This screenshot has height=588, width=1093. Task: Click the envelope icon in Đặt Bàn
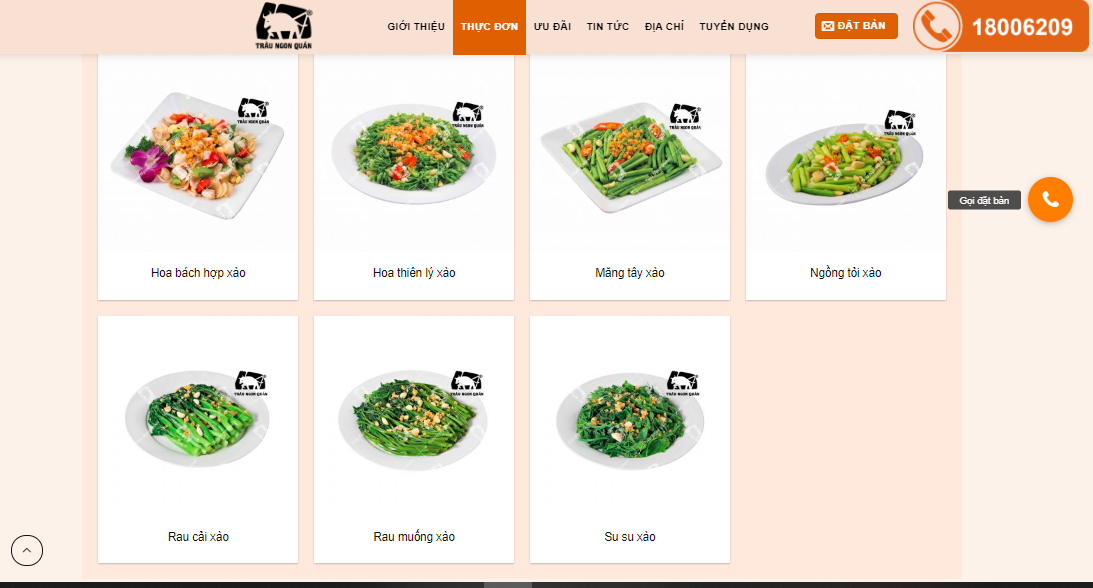pyautogui.click(x=827, y=26)
